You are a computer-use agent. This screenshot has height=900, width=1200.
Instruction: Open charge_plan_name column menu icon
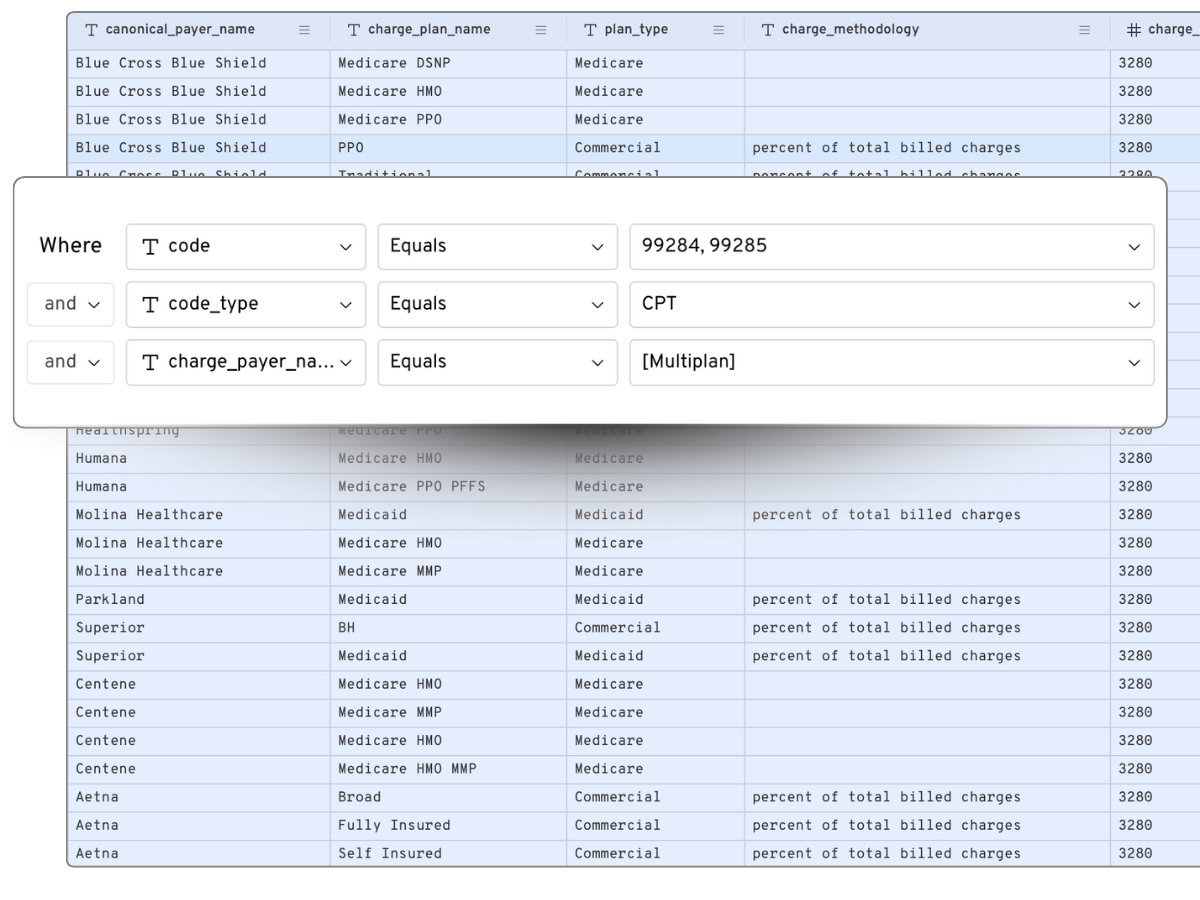pyautogui.click(x=541, y=30)
